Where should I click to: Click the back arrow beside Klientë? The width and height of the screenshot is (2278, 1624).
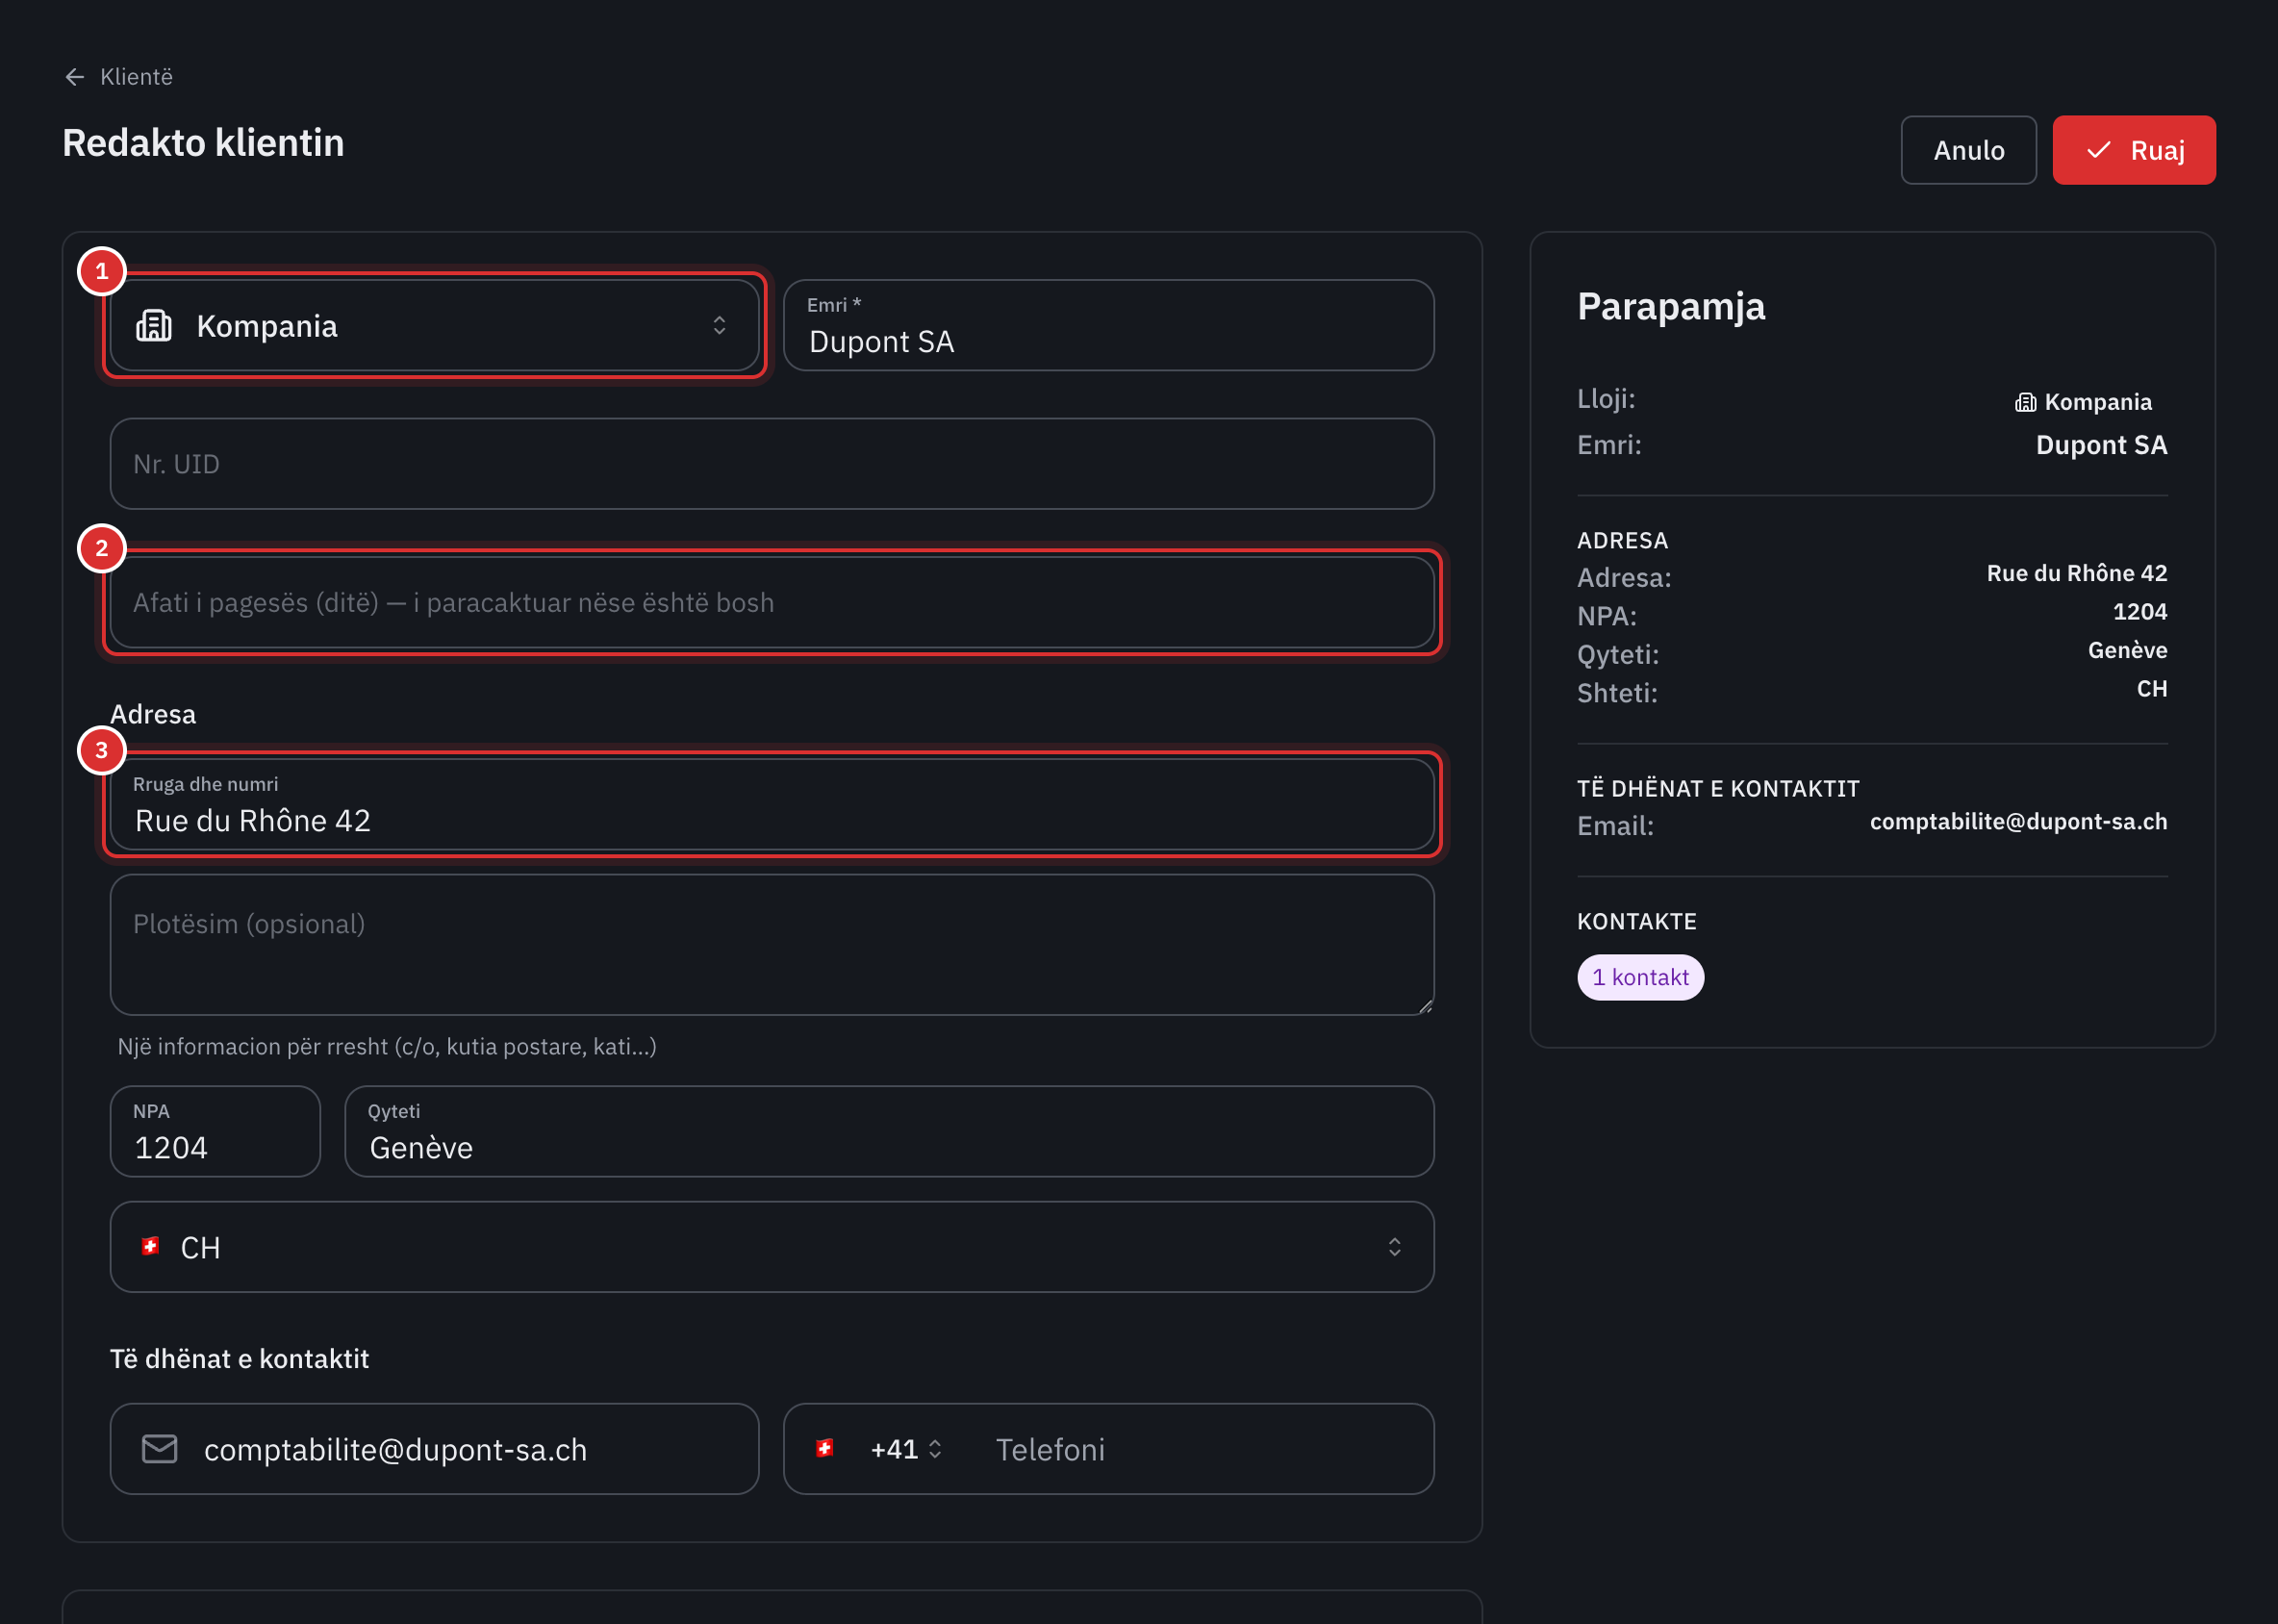click(x=75, y=77)
